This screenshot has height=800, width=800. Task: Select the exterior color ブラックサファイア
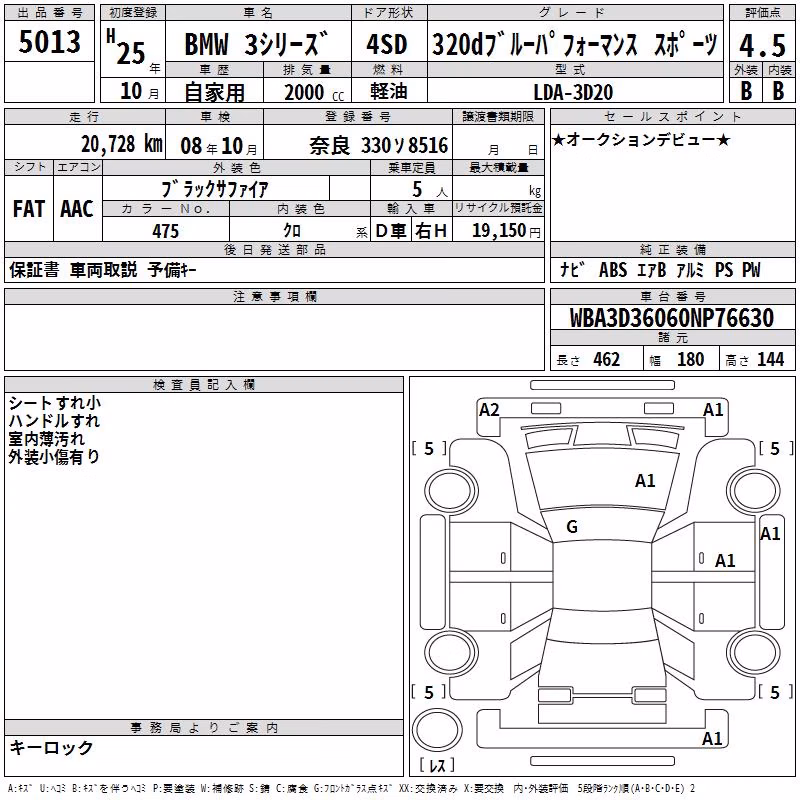[215, 189]
